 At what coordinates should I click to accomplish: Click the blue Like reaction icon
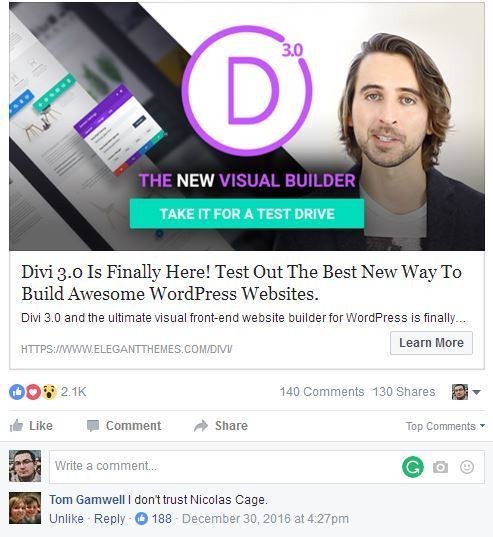click(x=17, y=392)
